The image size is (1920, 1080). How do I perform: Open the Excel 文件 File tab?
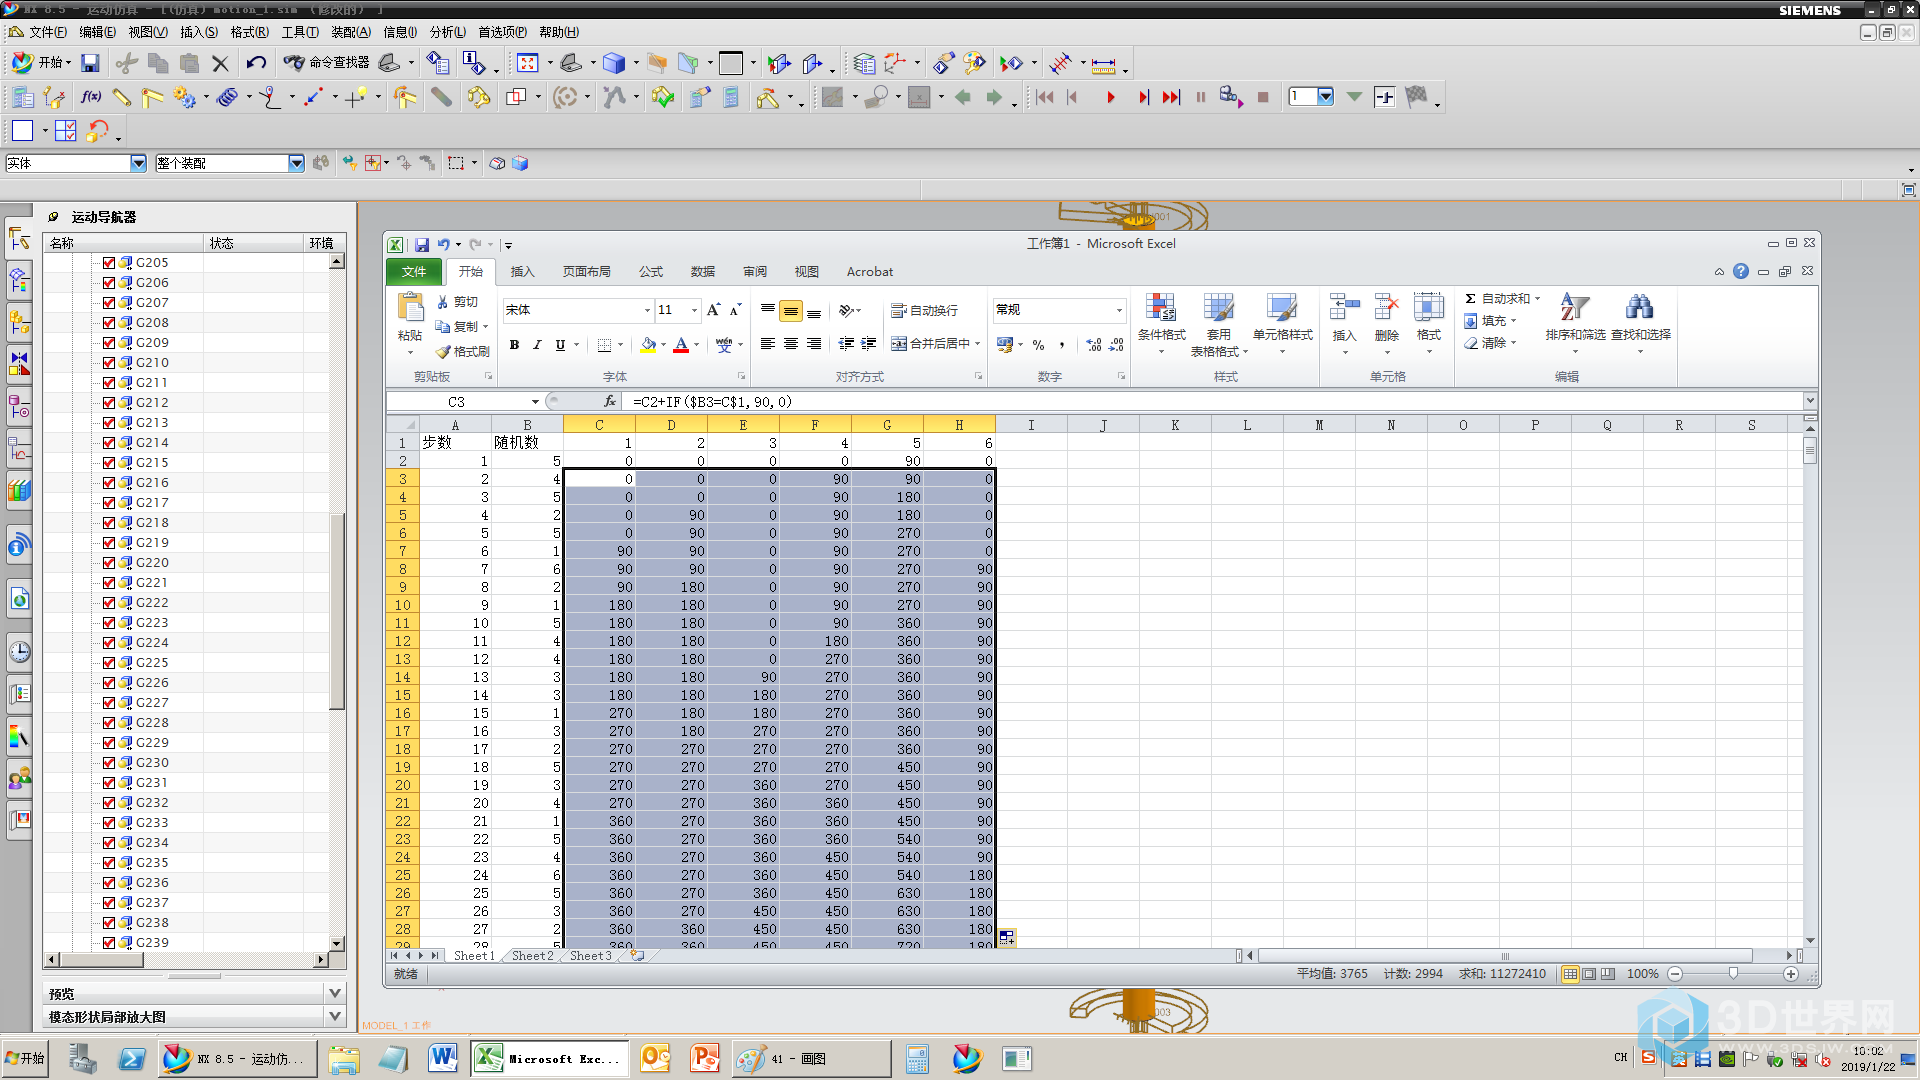coord(414,272)
